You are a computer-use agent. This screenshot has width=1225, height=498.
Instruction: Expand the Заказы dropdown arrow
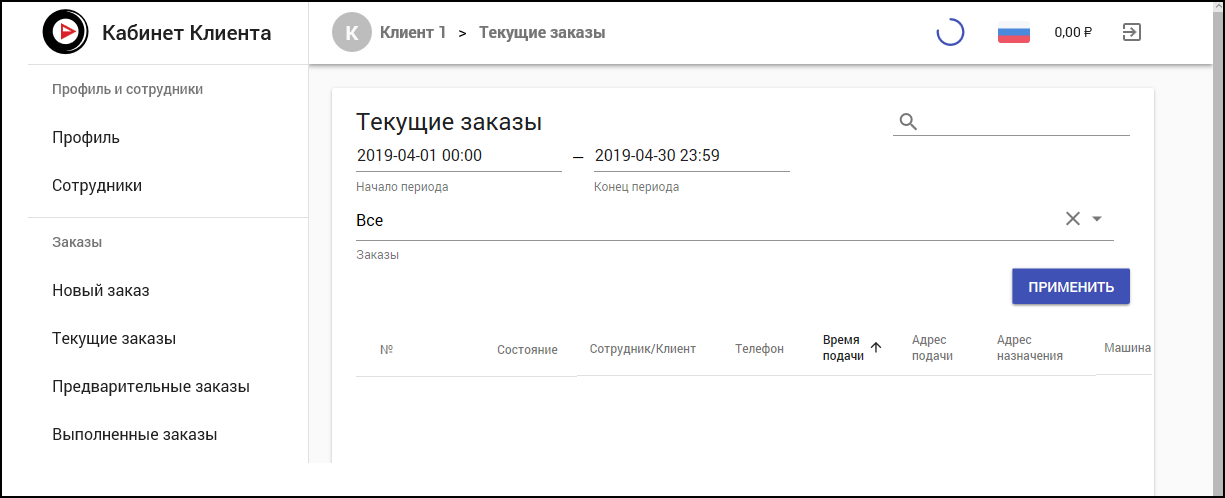click(1096, 219)
